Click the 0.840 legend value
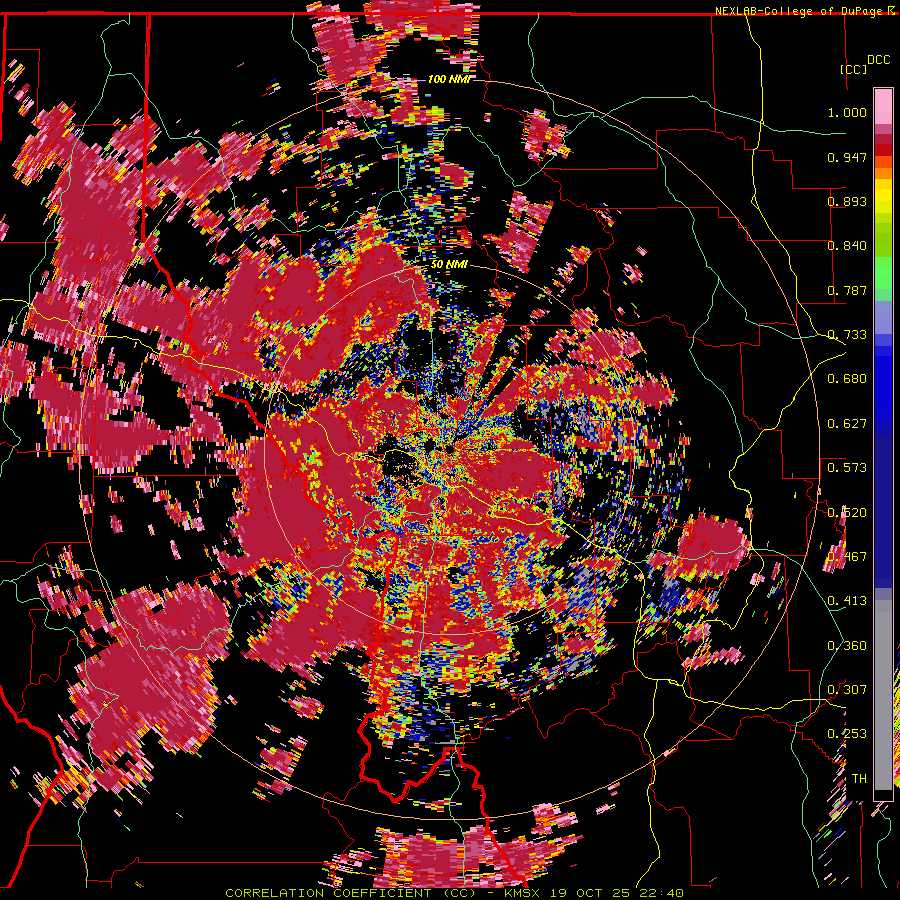Image resolution: width=900 pixels, height=900 pixels. [847, 246]
